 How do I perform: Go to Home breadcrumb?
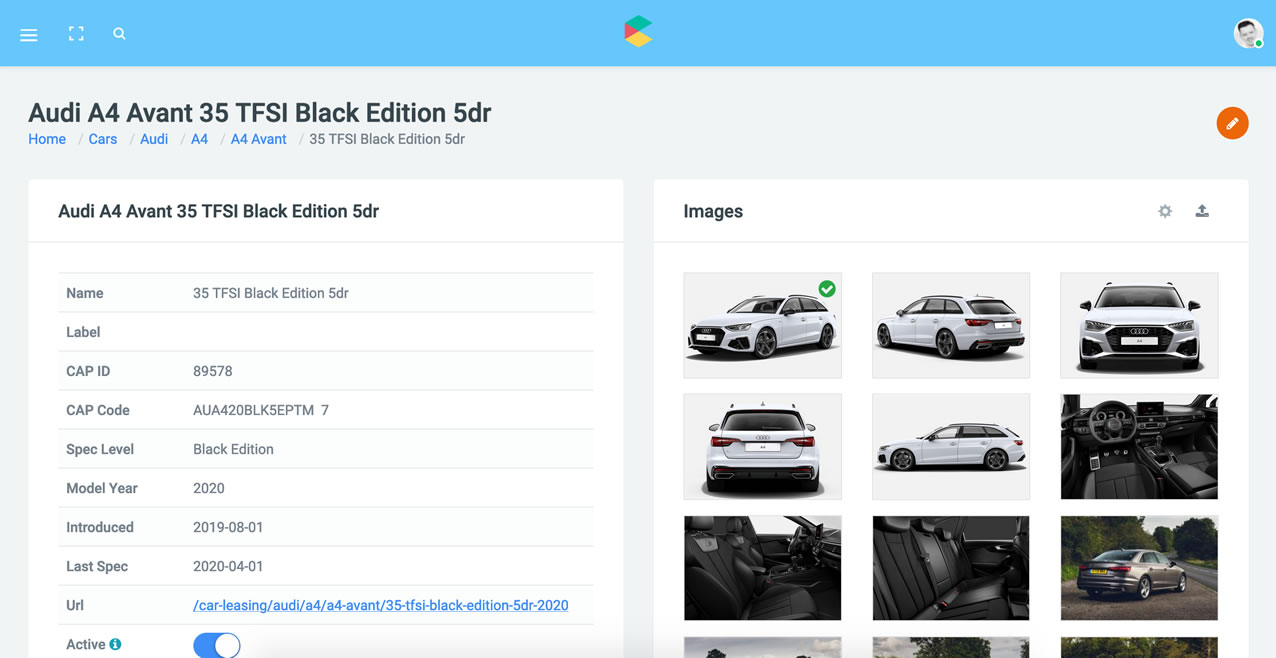coord(47,139)
